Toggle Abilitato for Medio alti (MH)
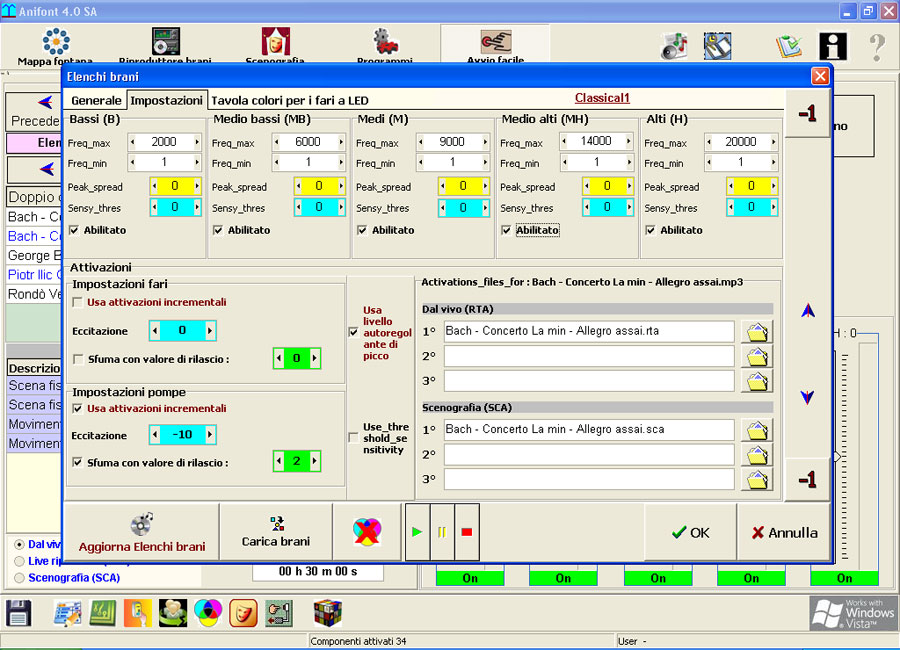The height and width of the screenshot is (650, 900). [506, 230]
